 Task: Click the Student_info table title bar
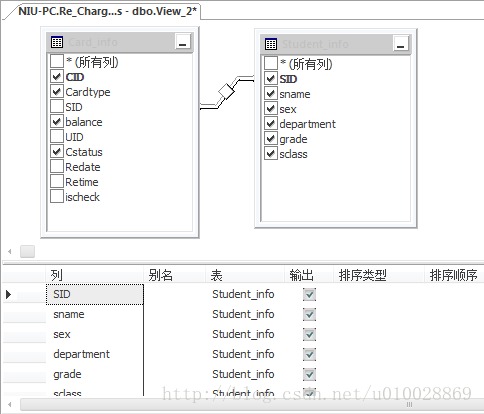tap(335, 44)
